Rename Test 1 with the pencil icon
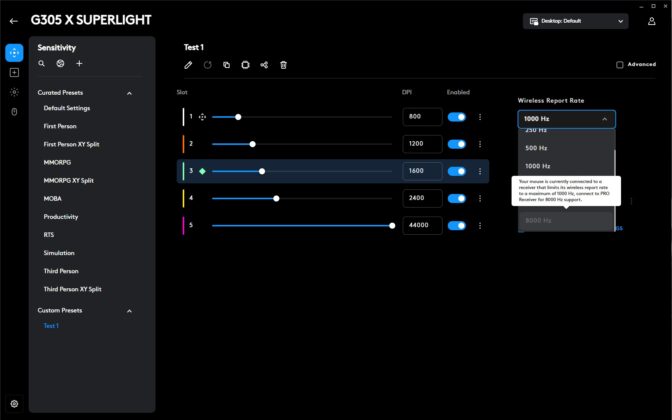 188,65
